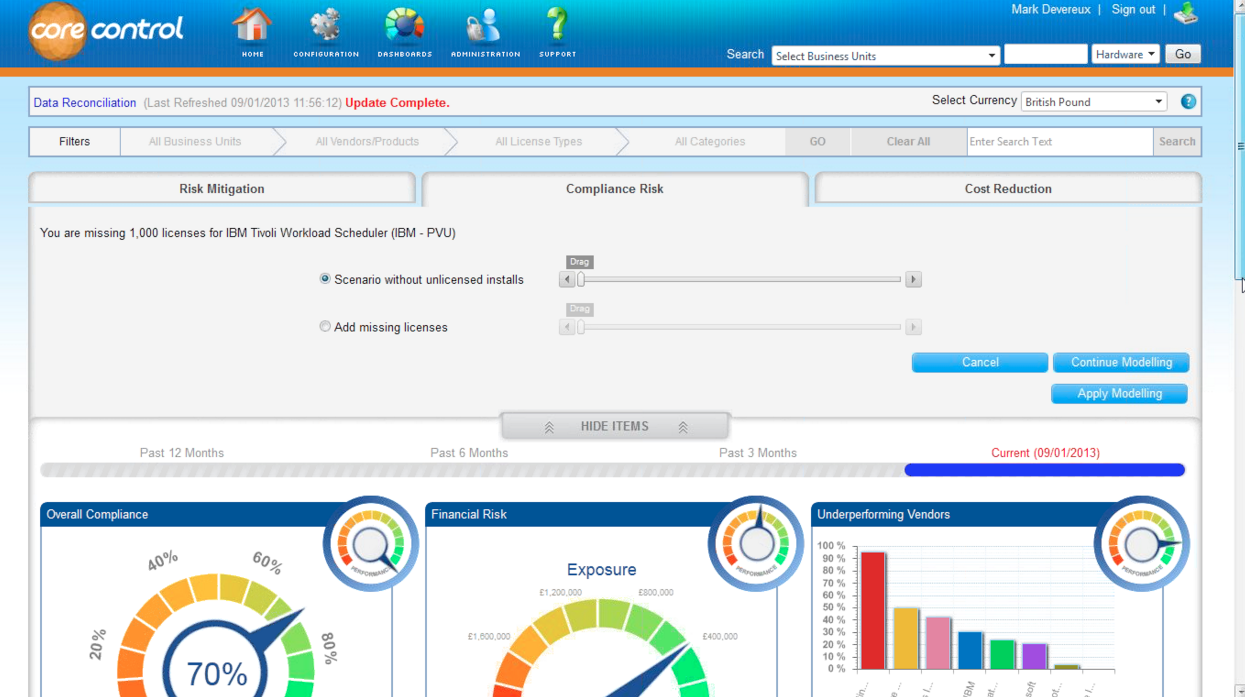Image resolution: width=1245 pixels, height=697 pixels.
Task: Select Add missing licenses option
Action: pyautogui.click(x=325, y=326)
